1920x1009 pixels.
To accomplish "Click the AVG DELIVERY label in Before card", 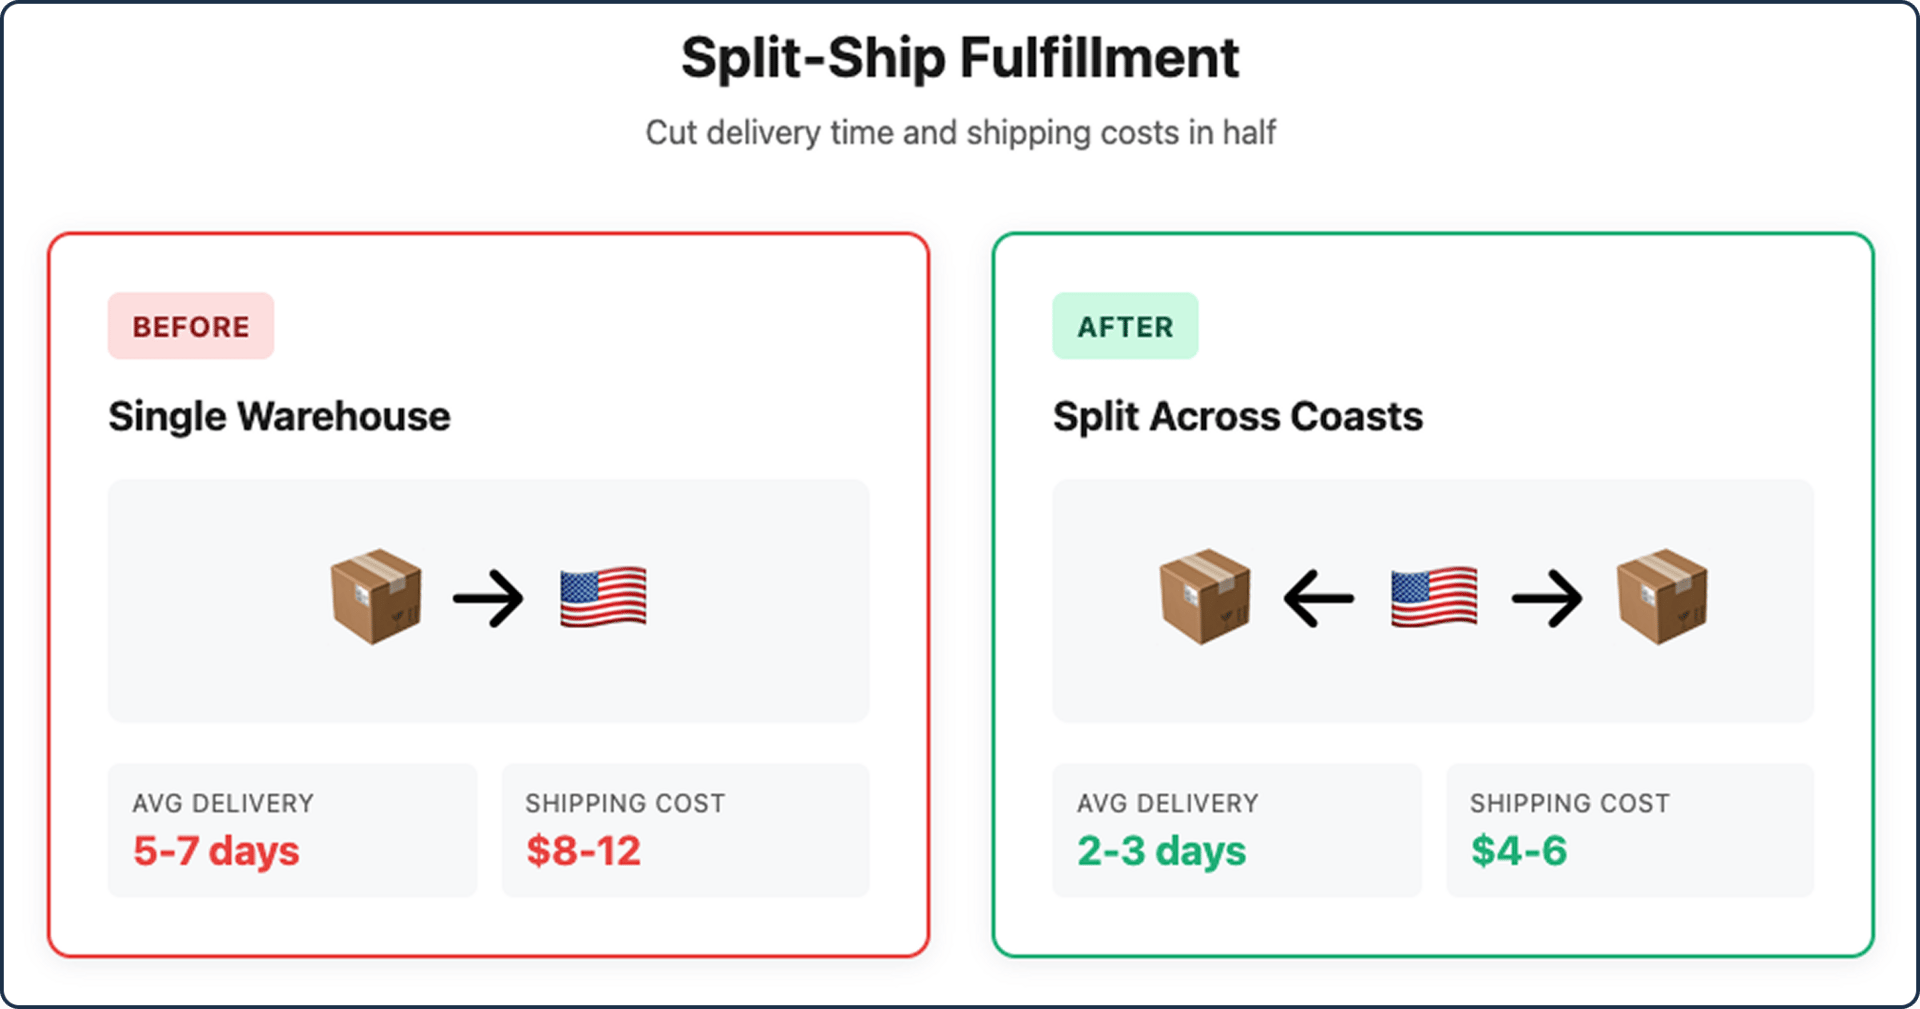I will (x=223, y=803).
